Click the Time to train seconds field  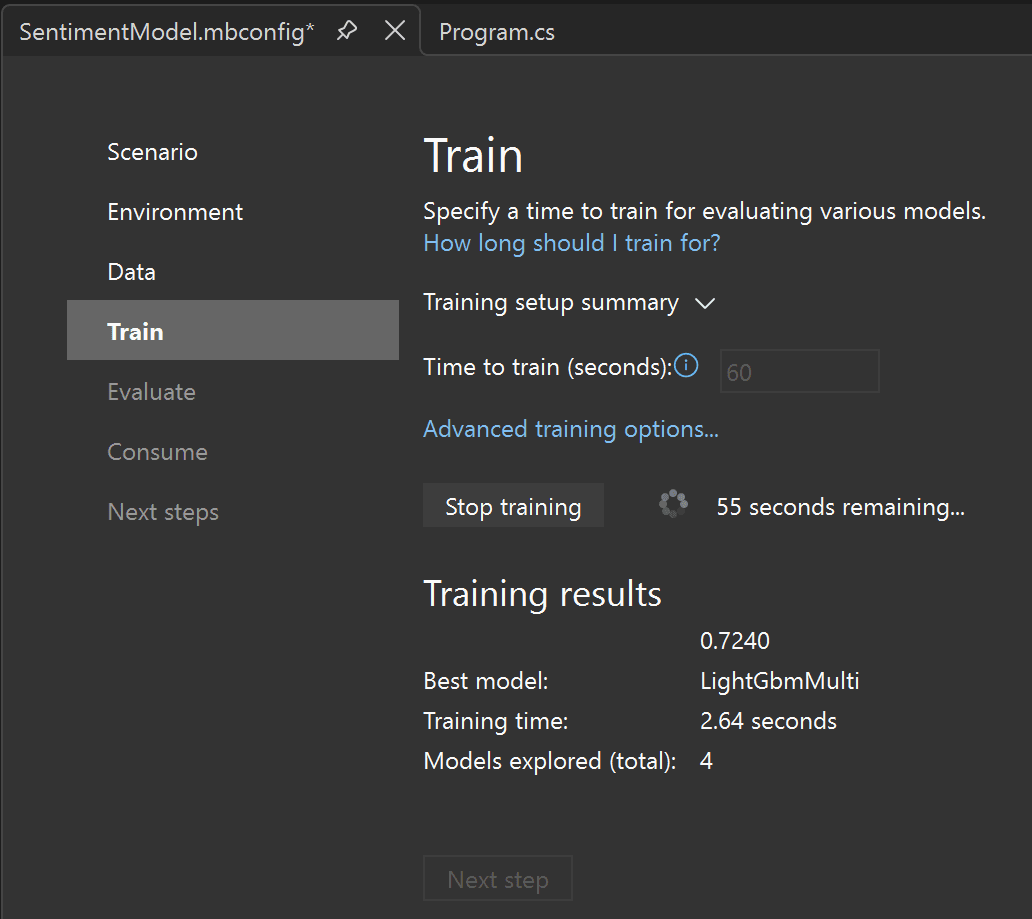799,372
